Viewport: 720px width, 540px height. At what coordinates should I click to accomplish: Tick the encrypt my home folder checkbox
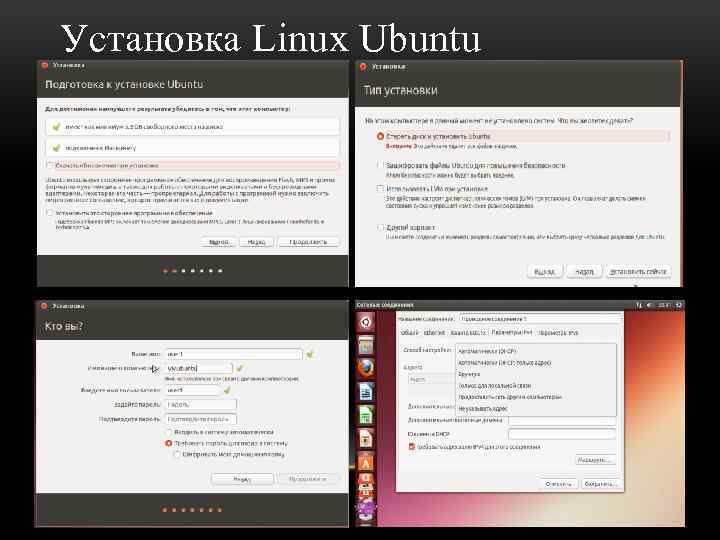[177, 454]
